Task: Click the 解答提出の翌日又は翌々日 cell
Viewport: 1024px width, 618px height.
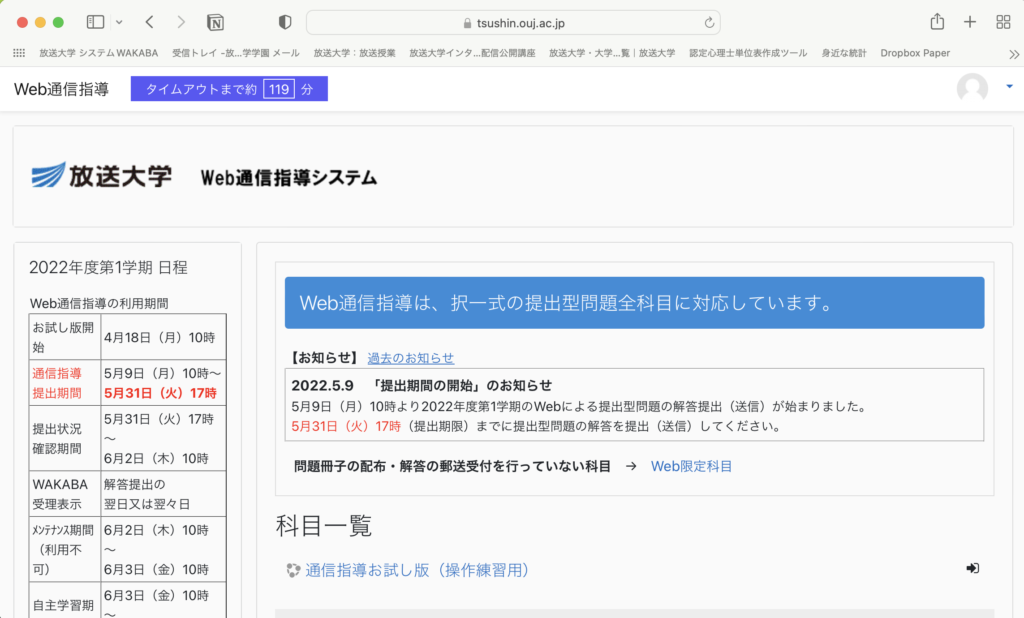Action: coord(163,494)
